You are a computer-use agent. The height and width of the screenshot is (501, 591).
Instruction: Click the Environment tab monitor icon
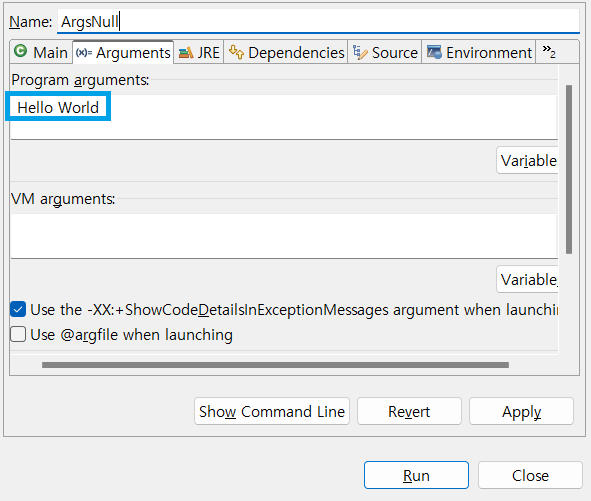point(434,52)
